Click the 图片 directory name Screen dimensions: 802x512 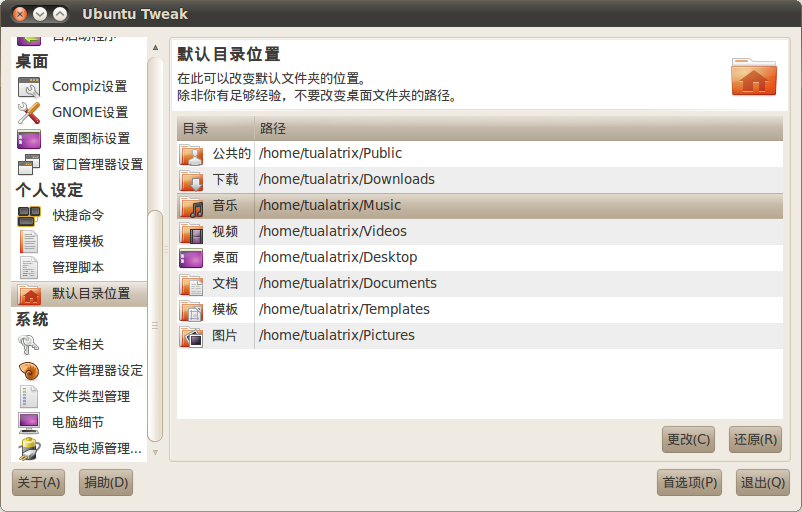point(225,336)
